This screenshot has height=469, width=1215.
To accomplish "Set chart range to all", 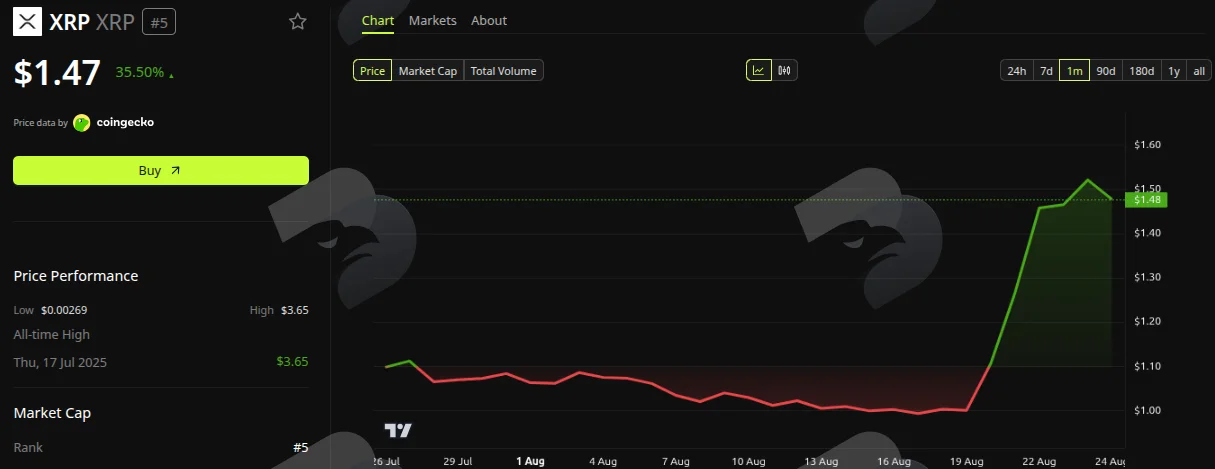I will click(x=1199, y=71).
